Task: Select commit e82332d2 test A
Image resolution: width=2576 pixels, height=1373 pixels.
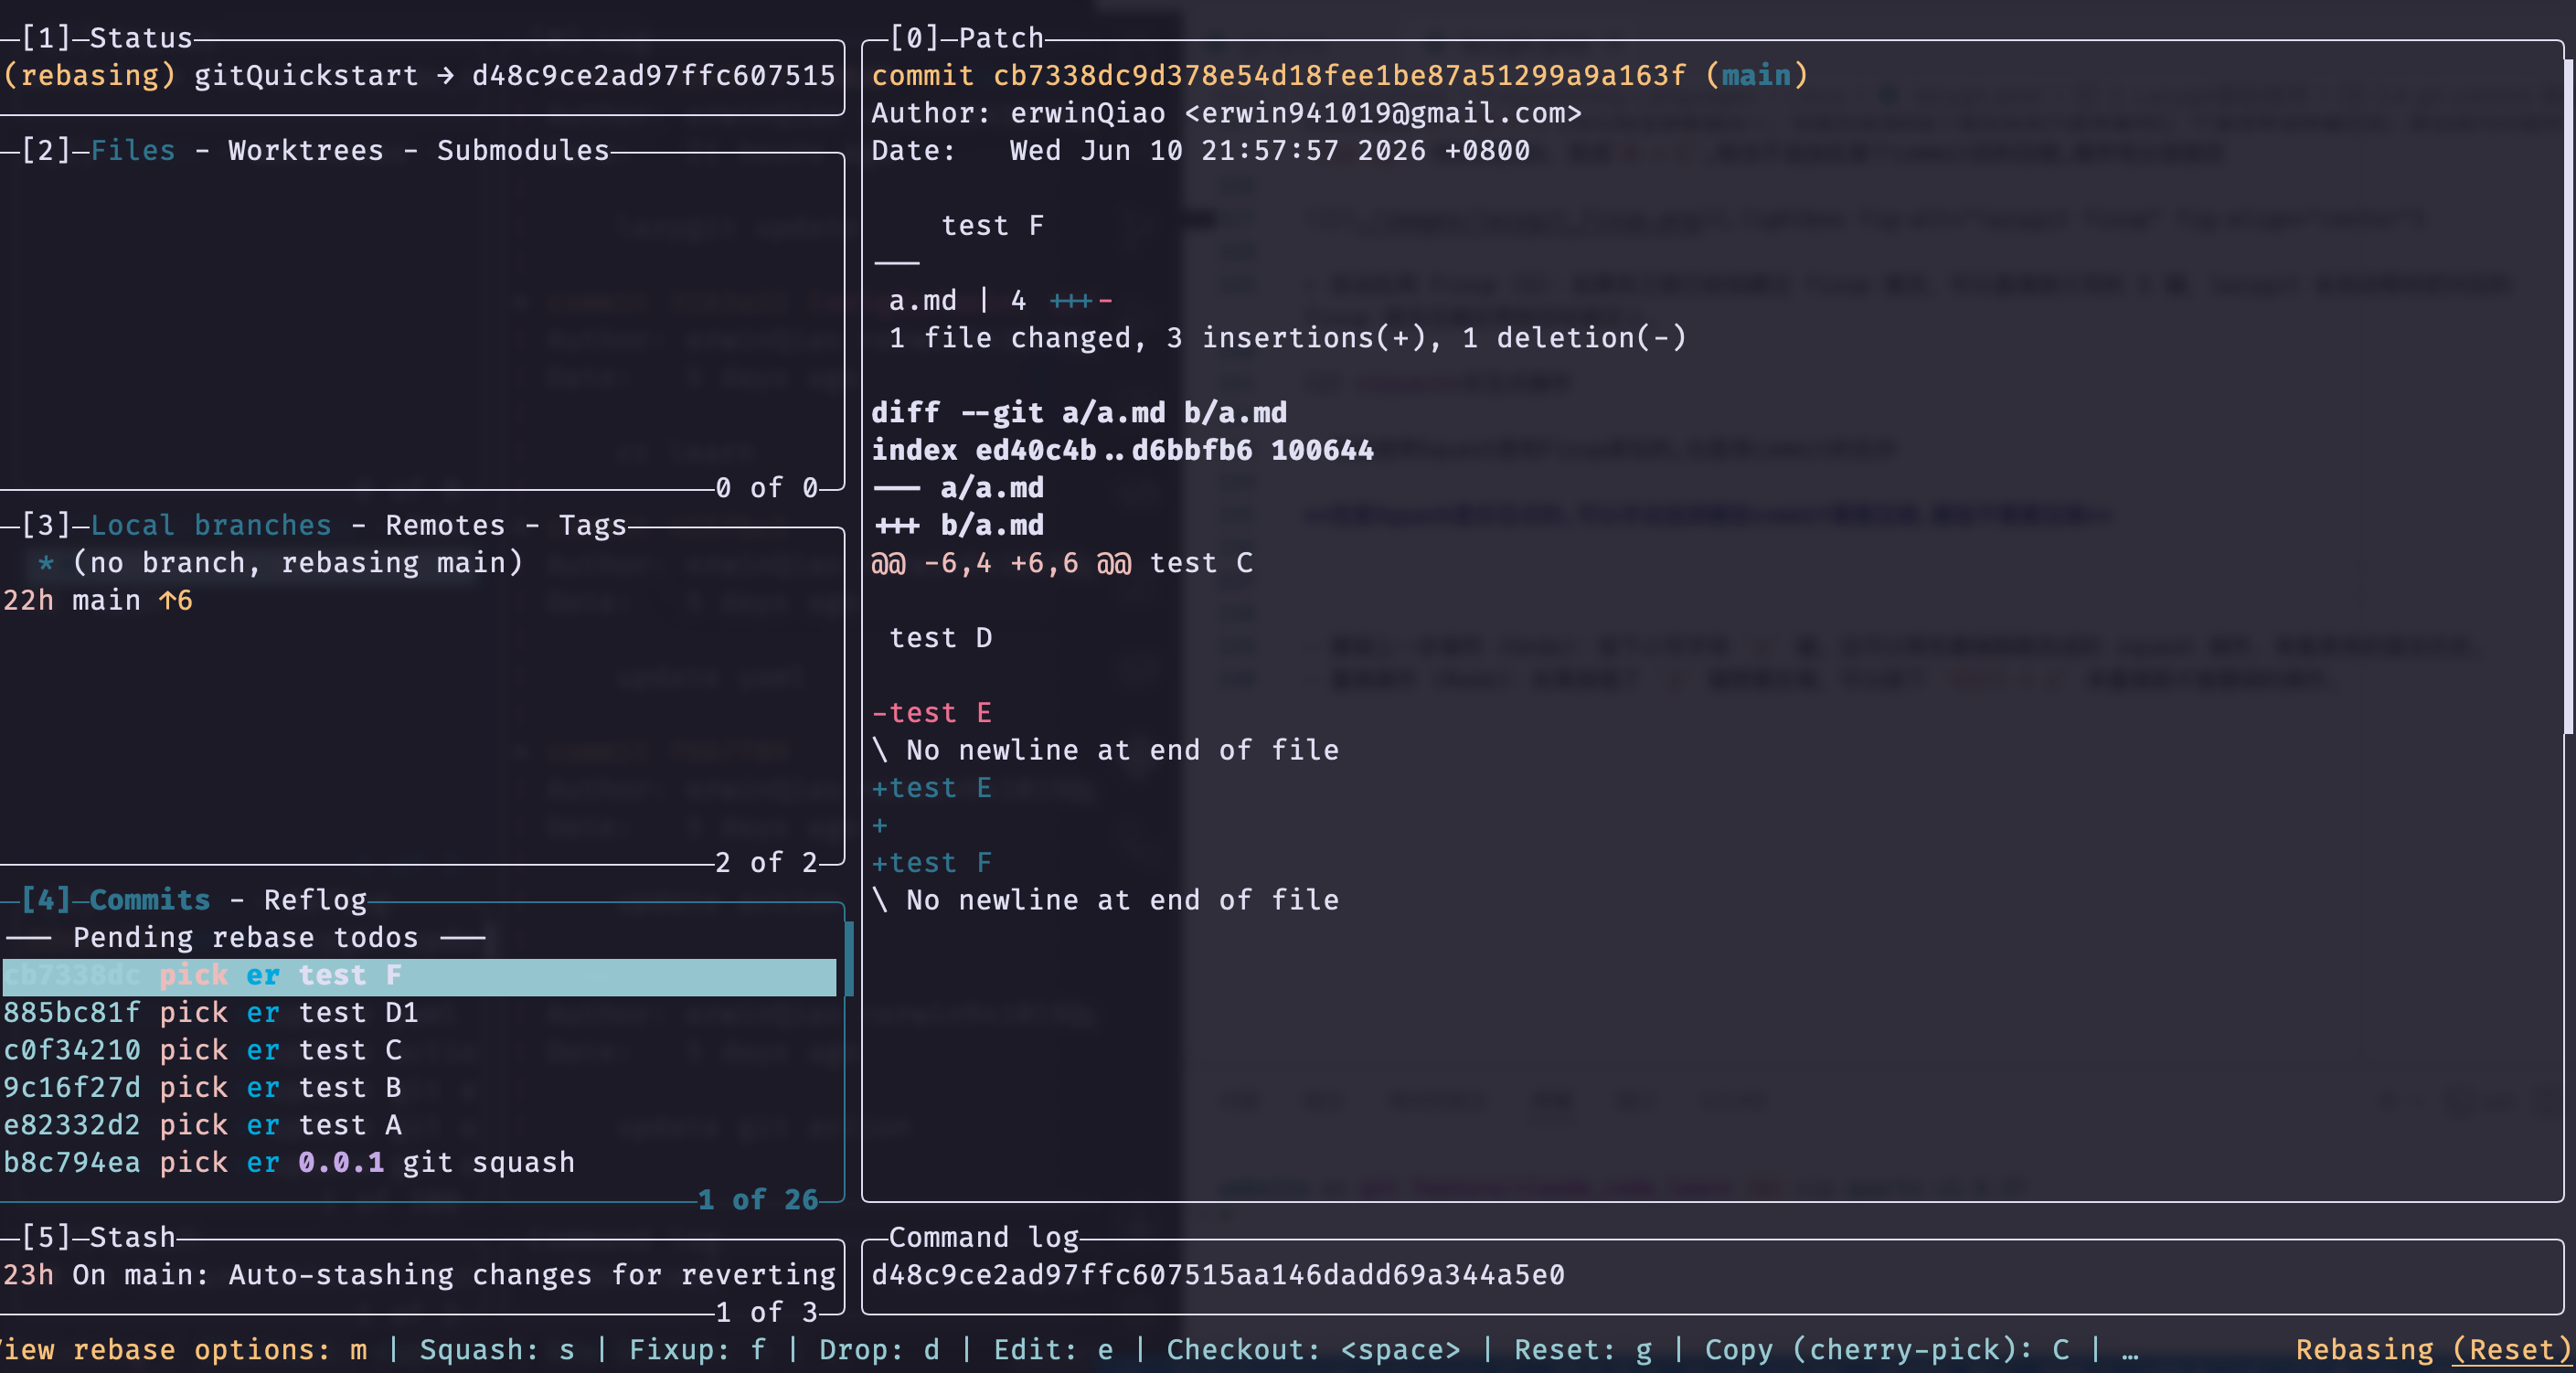Action: [419, 1126]
